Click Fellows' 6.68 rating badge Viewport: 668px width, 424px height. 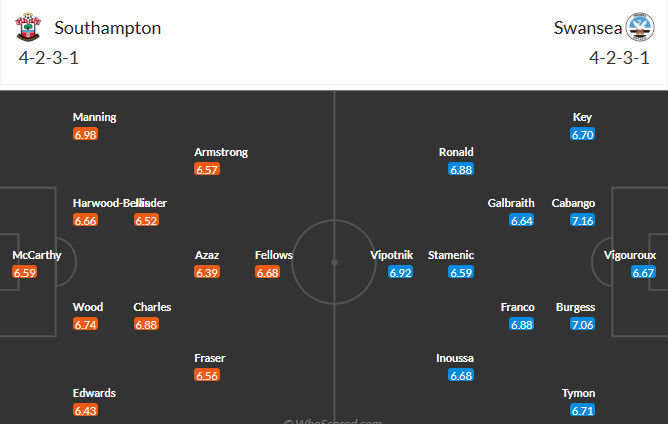(267, 272)
